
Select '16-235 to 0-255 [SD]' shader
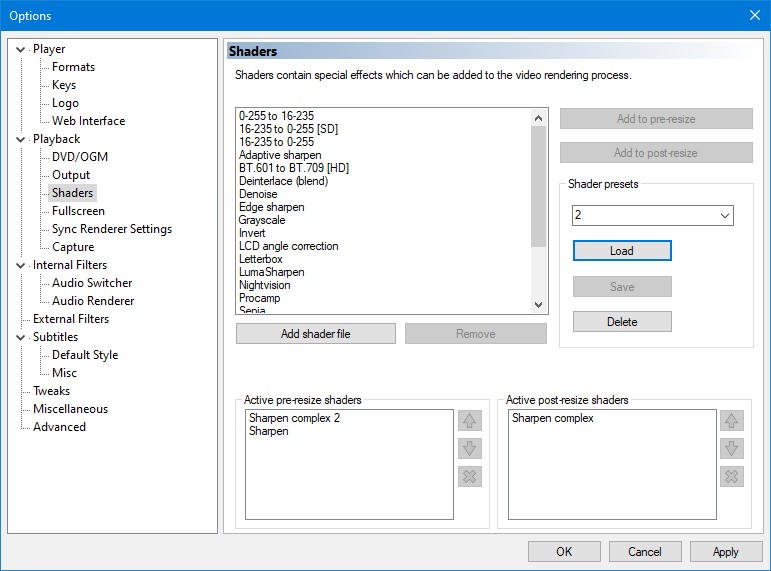tap(289, 129)
